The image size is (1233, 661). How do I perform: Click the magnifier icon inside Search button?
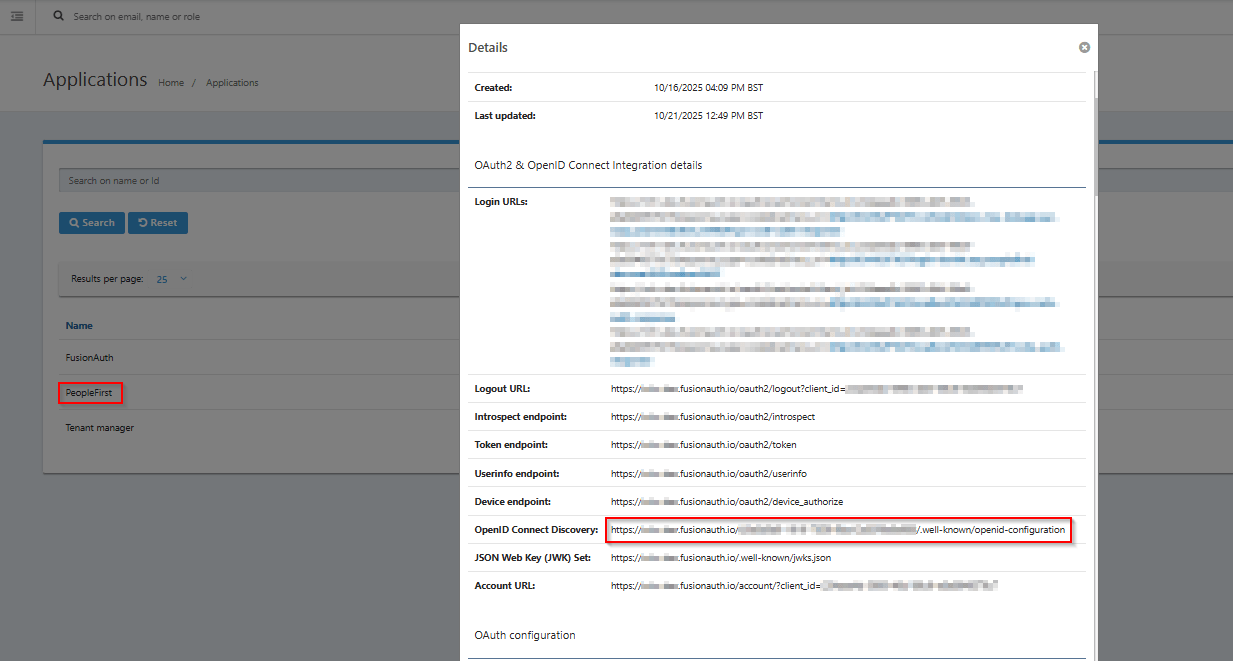pyautogui.click(x=76, y=222)
